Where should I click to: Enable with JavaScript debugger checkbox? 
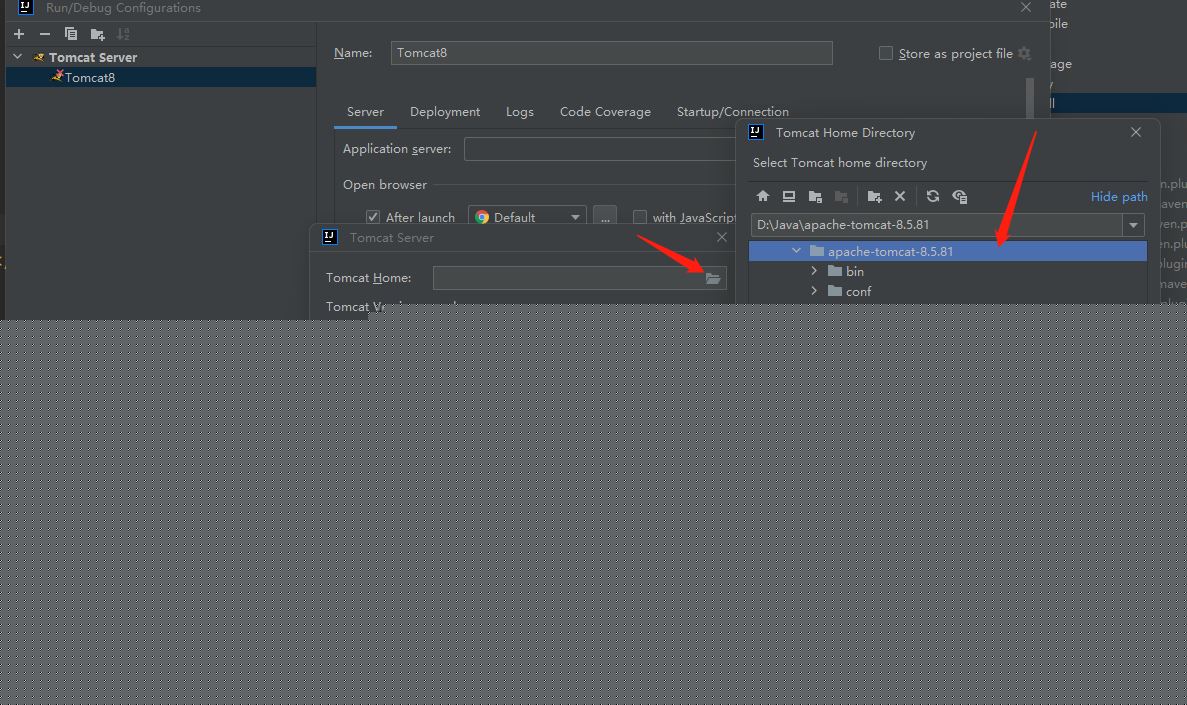pos(640,217)
